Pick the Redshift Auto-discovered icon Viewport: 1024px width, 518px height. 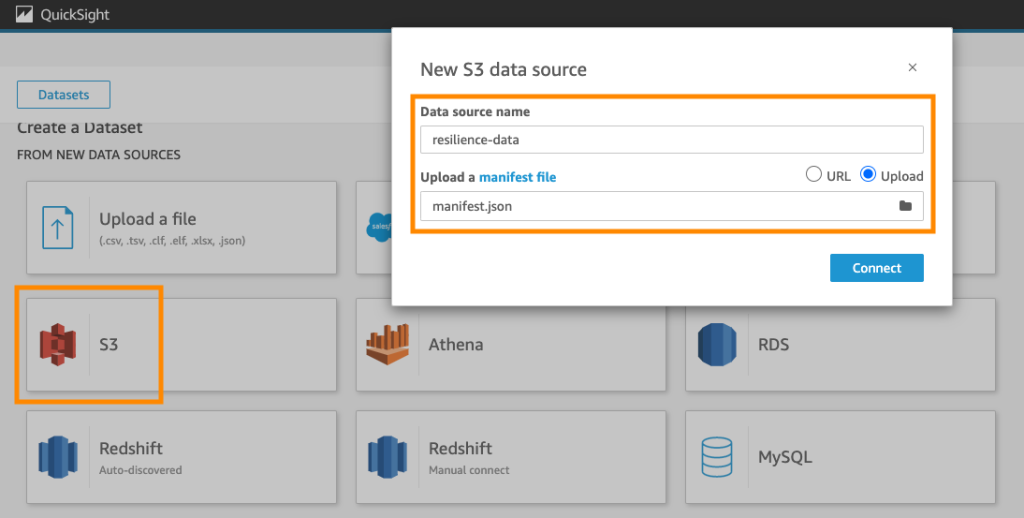point(58,457)
